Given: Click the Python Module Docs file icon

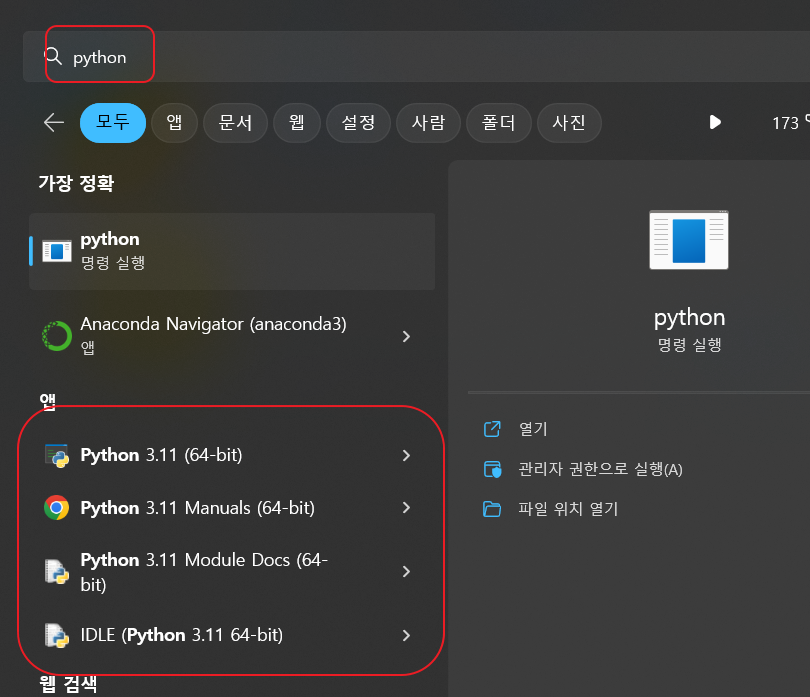Looking at the screenshot, I should point(57,572).
